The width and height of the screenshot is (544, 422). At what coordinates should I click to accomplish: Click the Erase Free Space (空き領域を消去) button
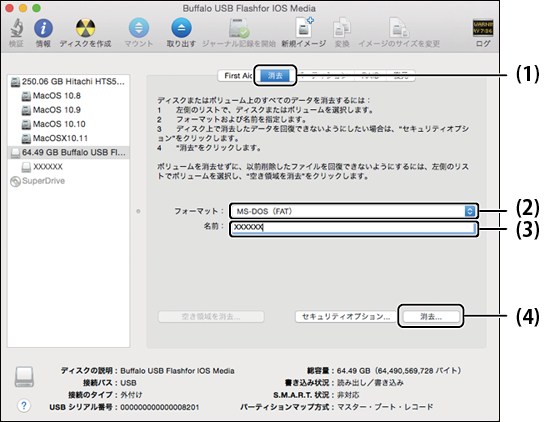(211, 316)
